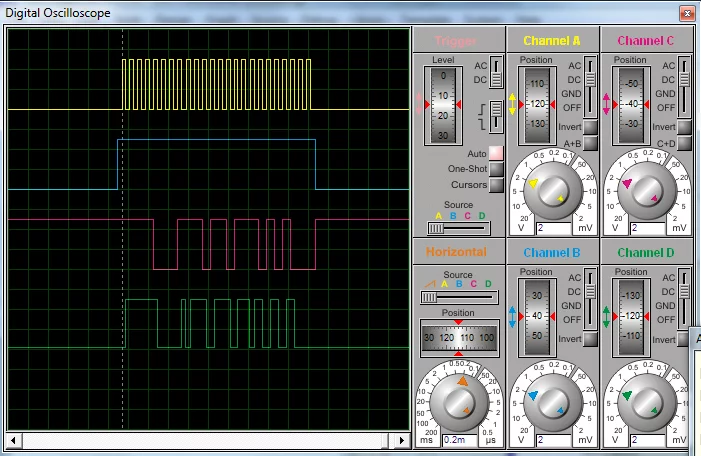Image resolution: width=701 pixels, height=456 pixels.
Task: Click Channel B blue position arrow icon
Action: 512,317
